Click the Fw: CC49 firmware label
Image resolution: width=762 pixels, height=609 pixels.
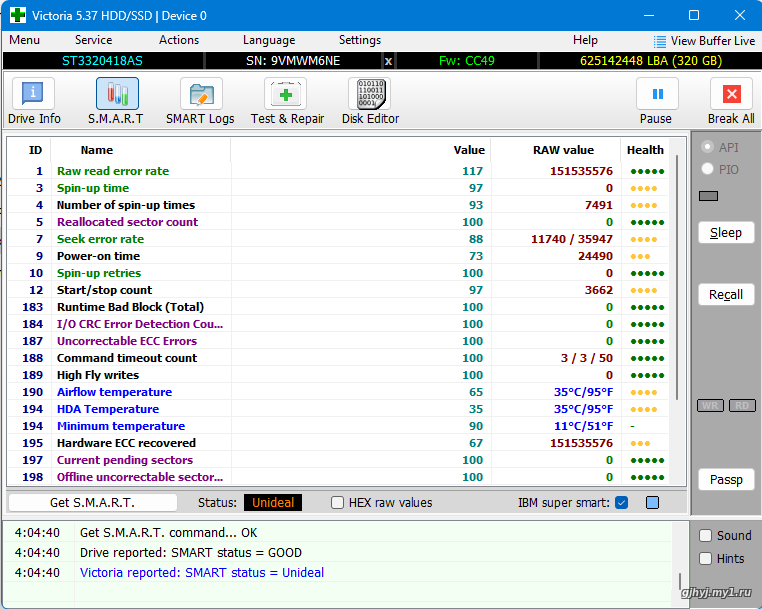click(x=467, y=61)
